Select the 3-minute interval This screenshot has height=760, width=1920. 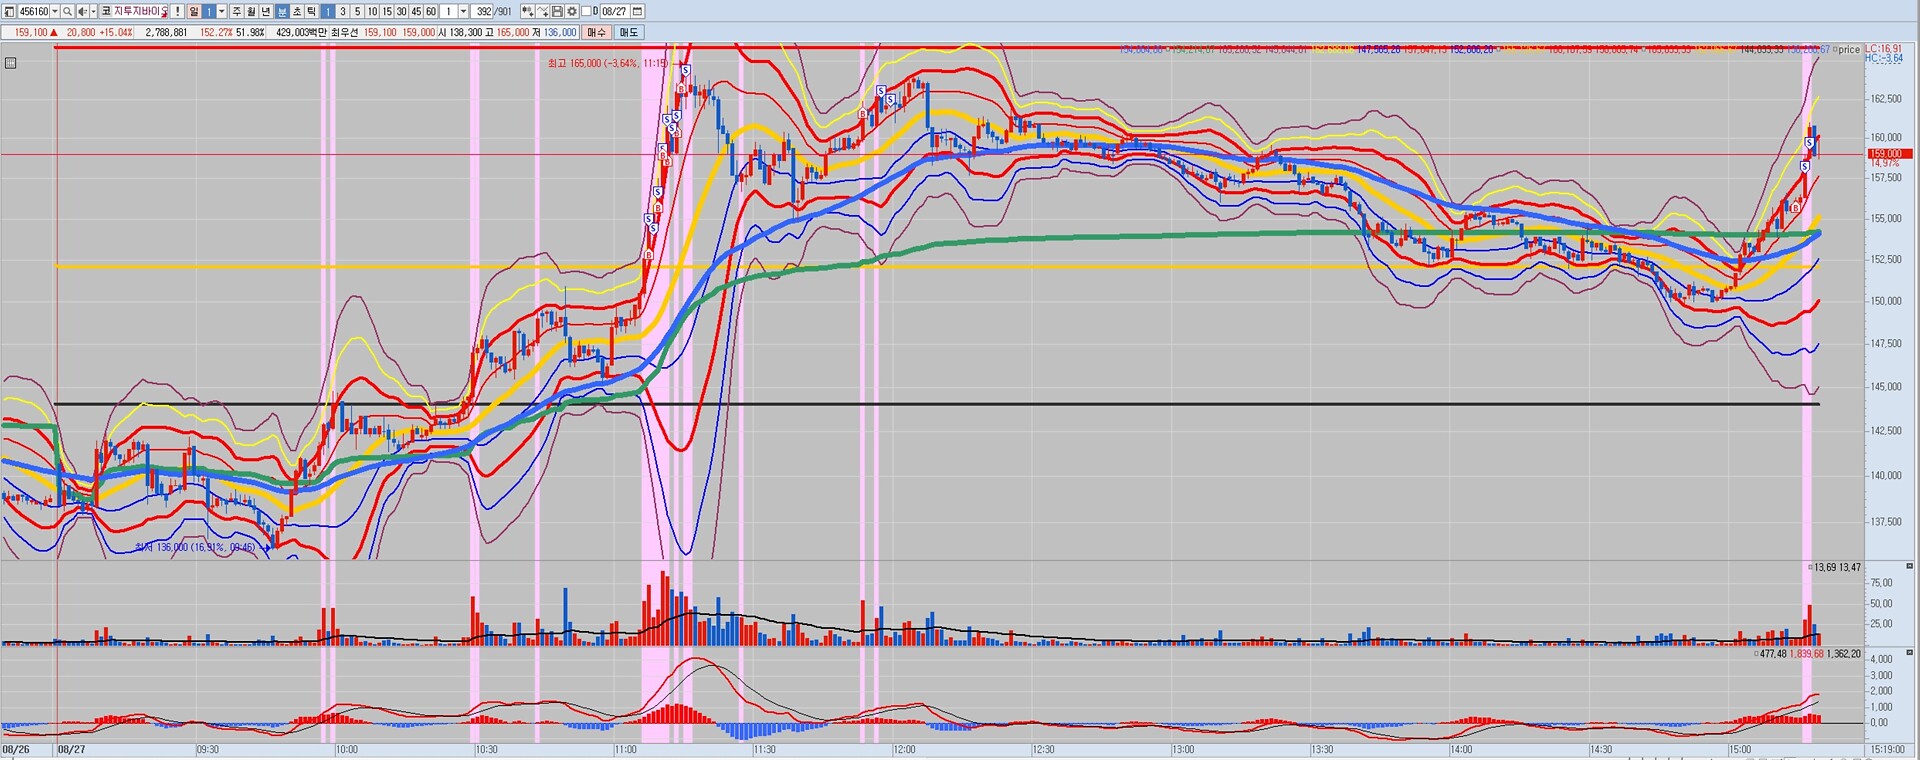[x=343, y=11]
